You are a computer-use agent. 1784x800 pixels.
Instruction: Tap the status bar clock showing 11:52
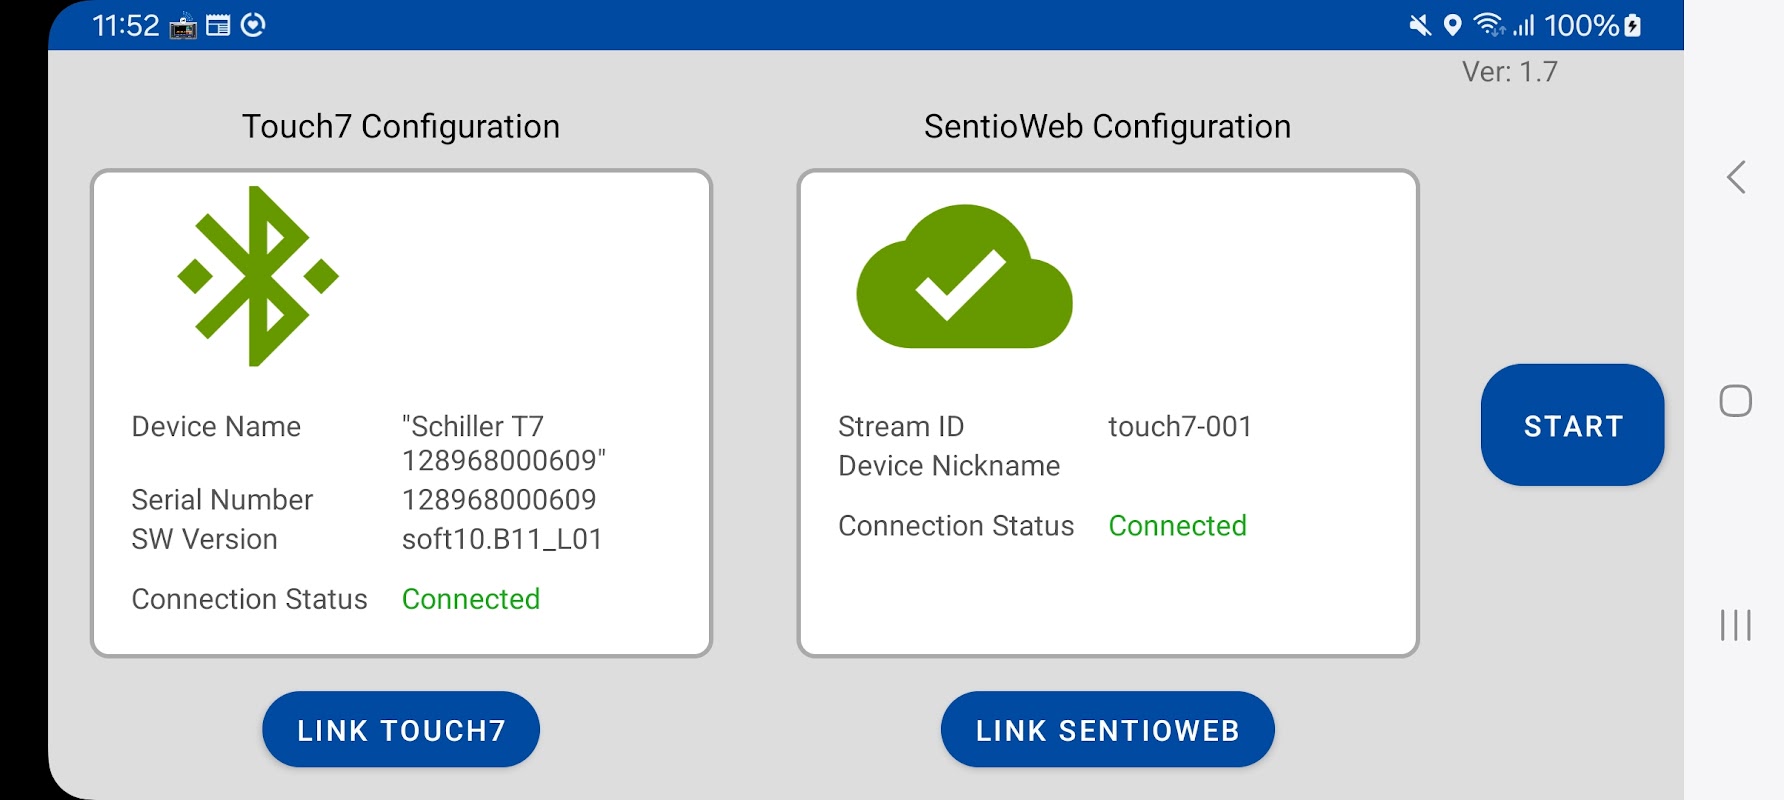click(x=126, y=26)
